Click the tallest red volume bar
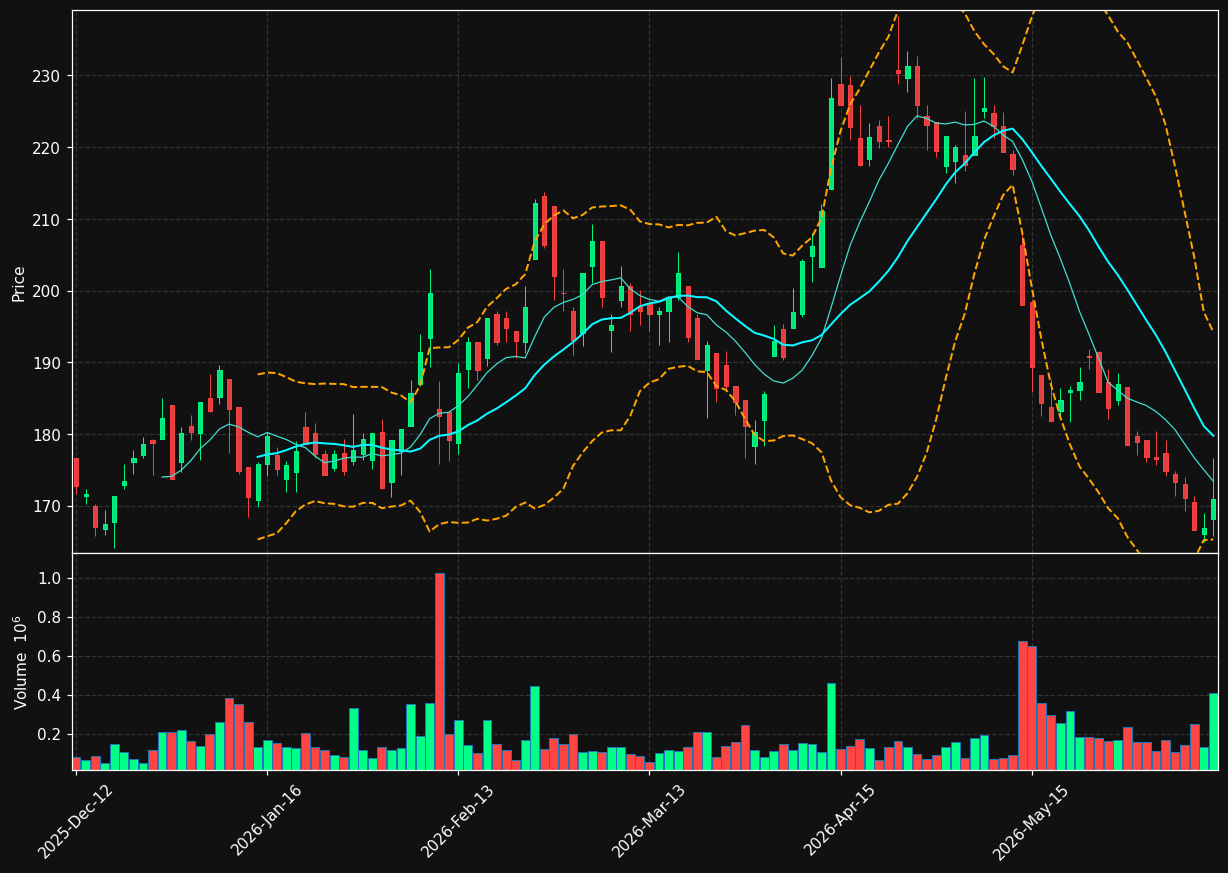Image resolution: width=1228 pixels, height=873 pixels. 439,671
